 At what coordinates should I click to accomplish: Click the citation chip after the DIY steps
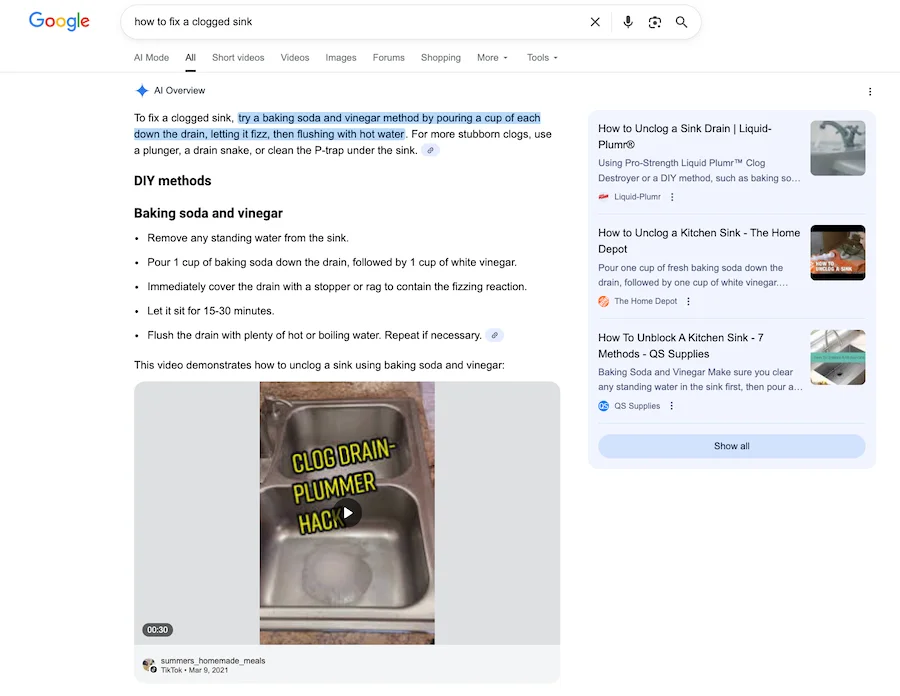pyautogui.click(x=494, y=335)
